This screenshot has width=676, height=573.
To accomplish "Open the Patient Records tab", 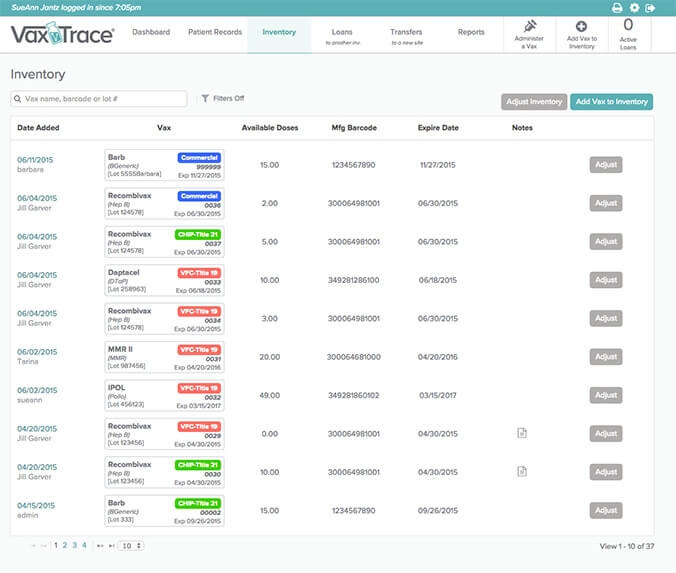I will click(215, 33).
